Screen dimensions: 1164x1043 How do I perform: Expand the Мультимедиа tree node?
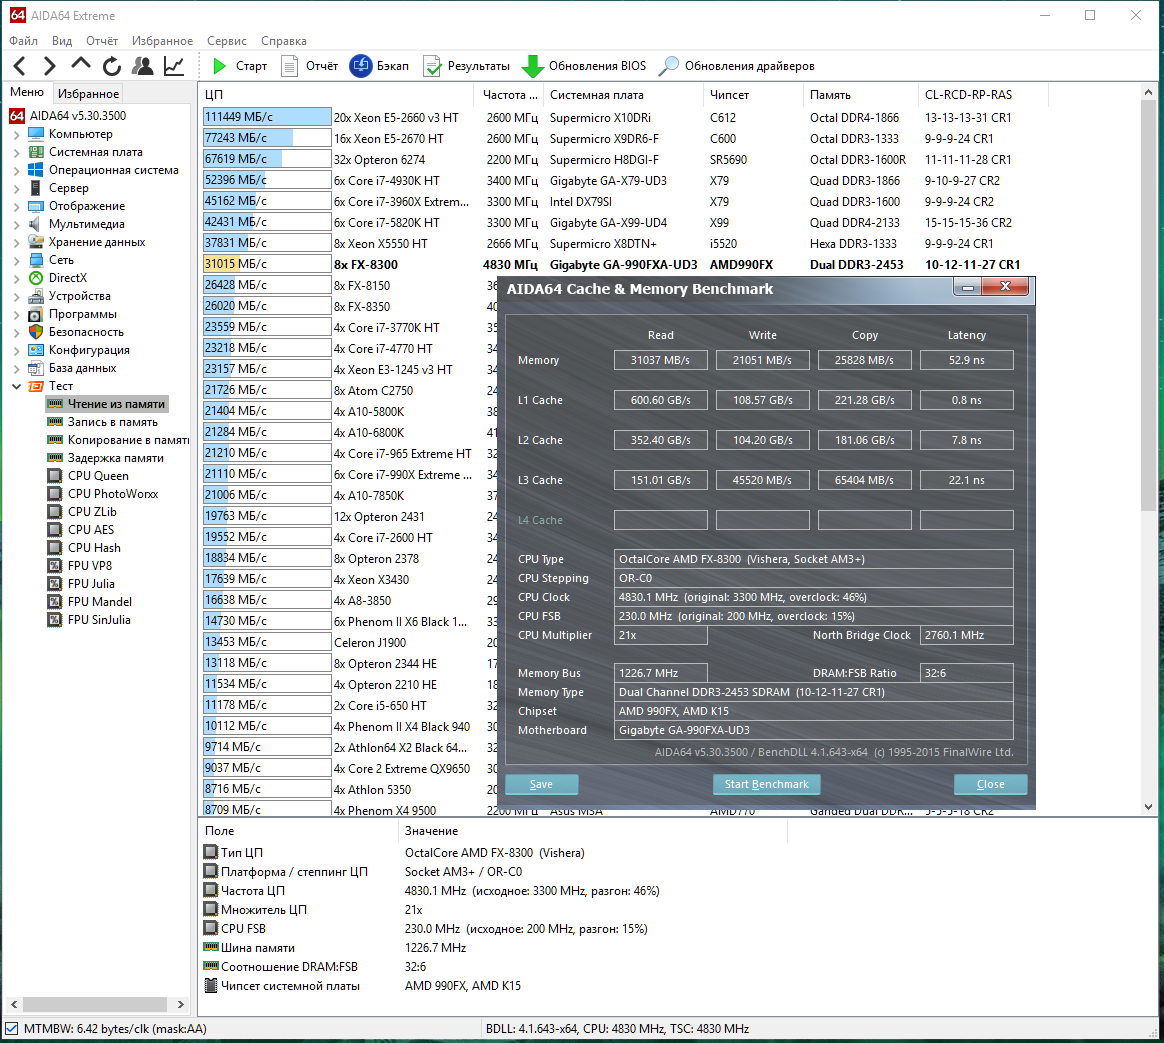point(16,224)
